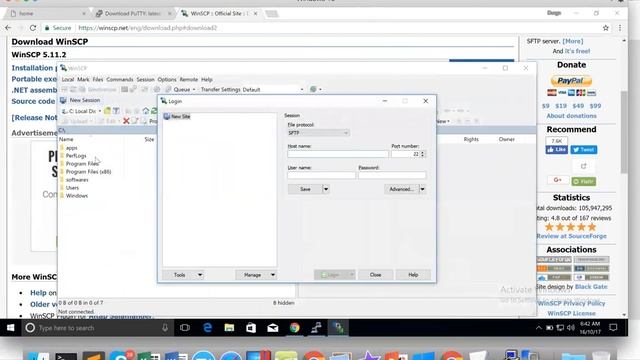Open the Windows Start menu
This screenshot has width=640, height=360.
tap(11, 328)
